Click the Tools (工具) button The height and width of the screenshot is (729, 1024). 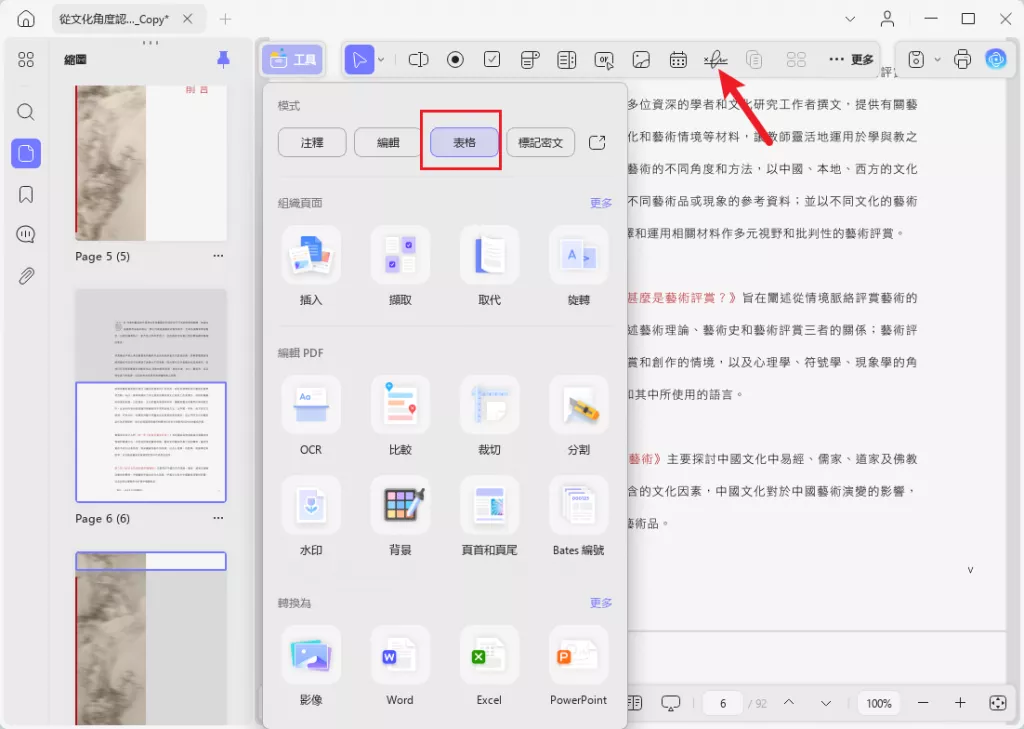point(293,60)
